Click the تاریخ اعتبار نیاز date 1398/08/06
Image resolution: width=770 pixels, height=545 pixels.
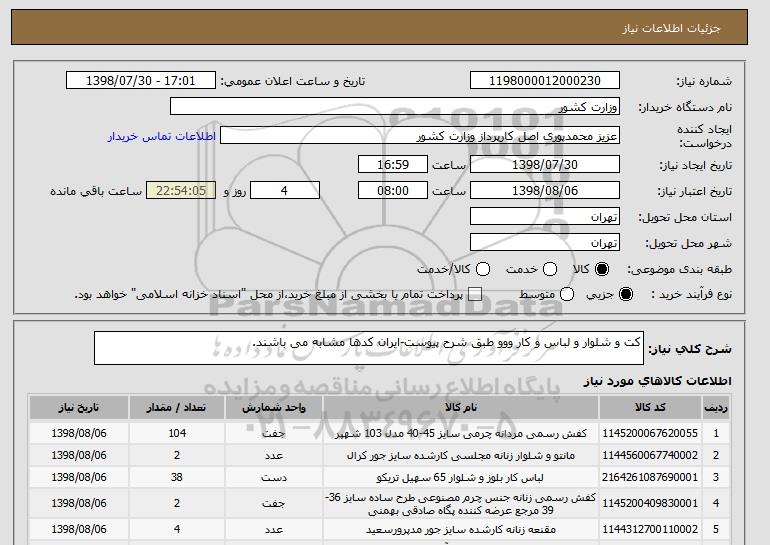545,191
